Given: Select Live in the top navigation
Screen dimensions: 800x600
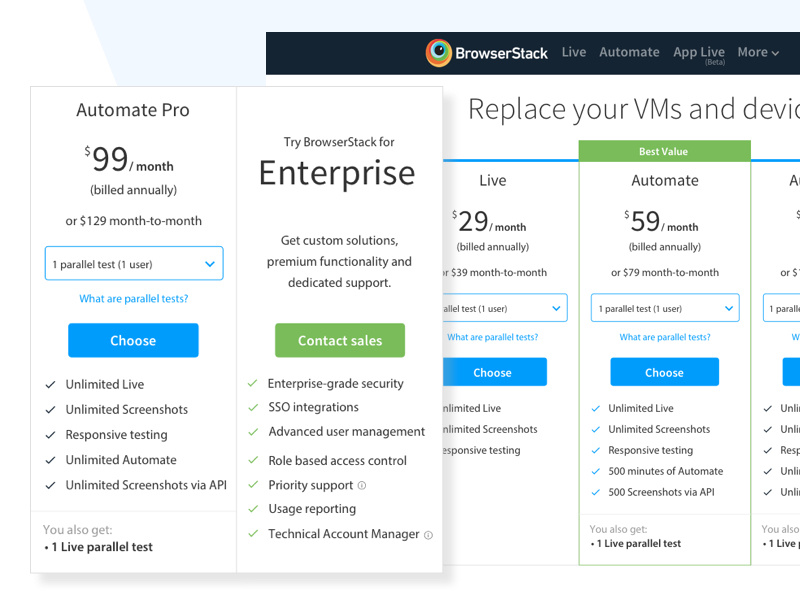Looking at the screenshot, I should tap(573, 52).
